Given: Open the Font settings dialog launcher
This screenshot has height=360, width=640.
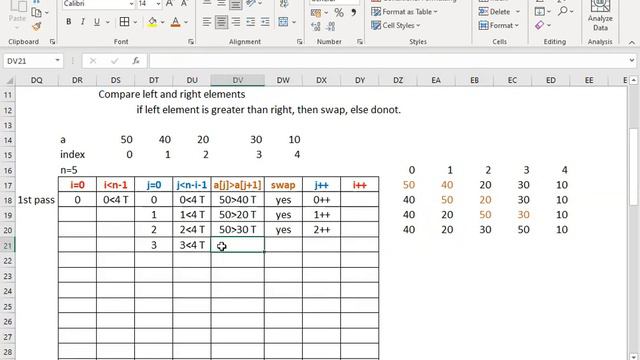Looking at the screenshot, I should click(191, 42).
